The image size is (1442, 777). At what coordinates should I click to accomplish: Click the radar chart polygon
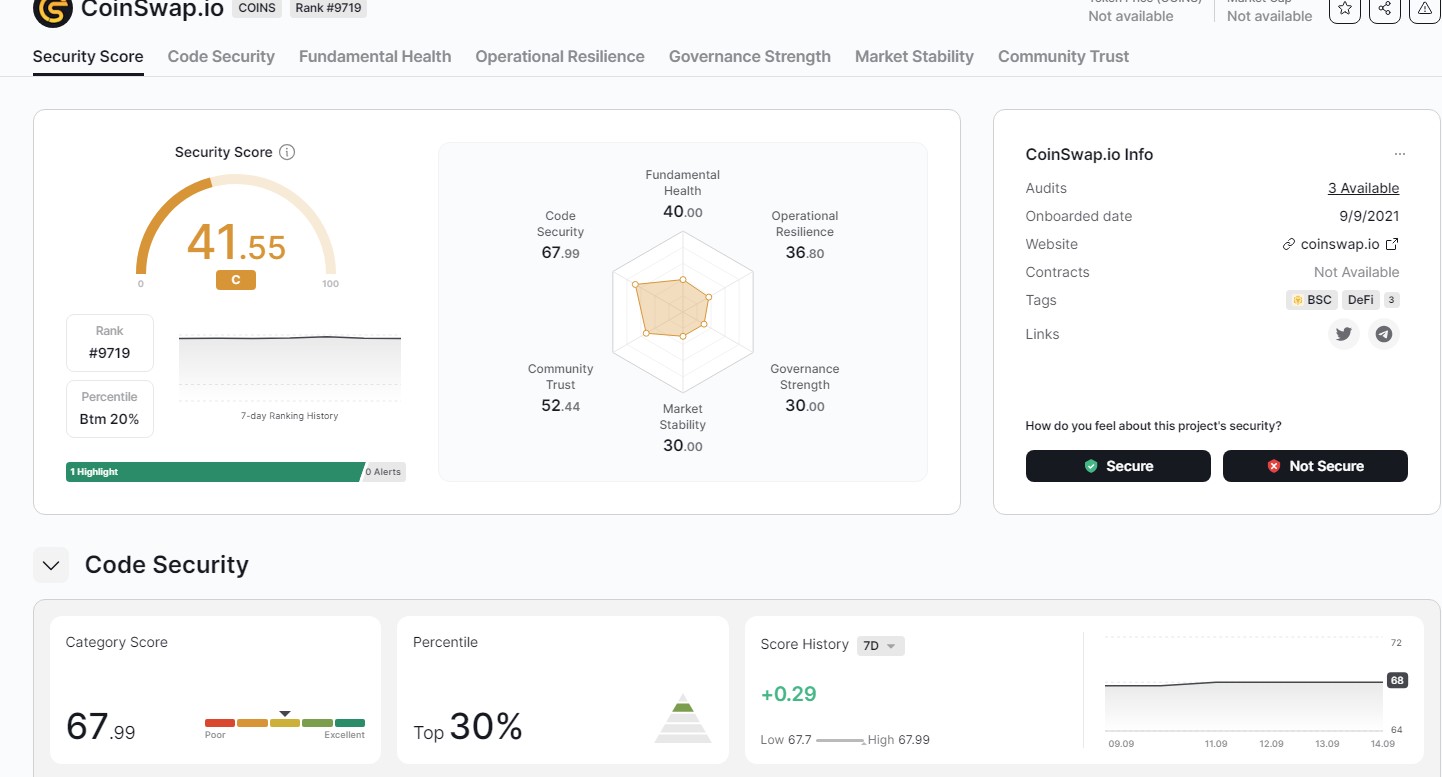672,308
